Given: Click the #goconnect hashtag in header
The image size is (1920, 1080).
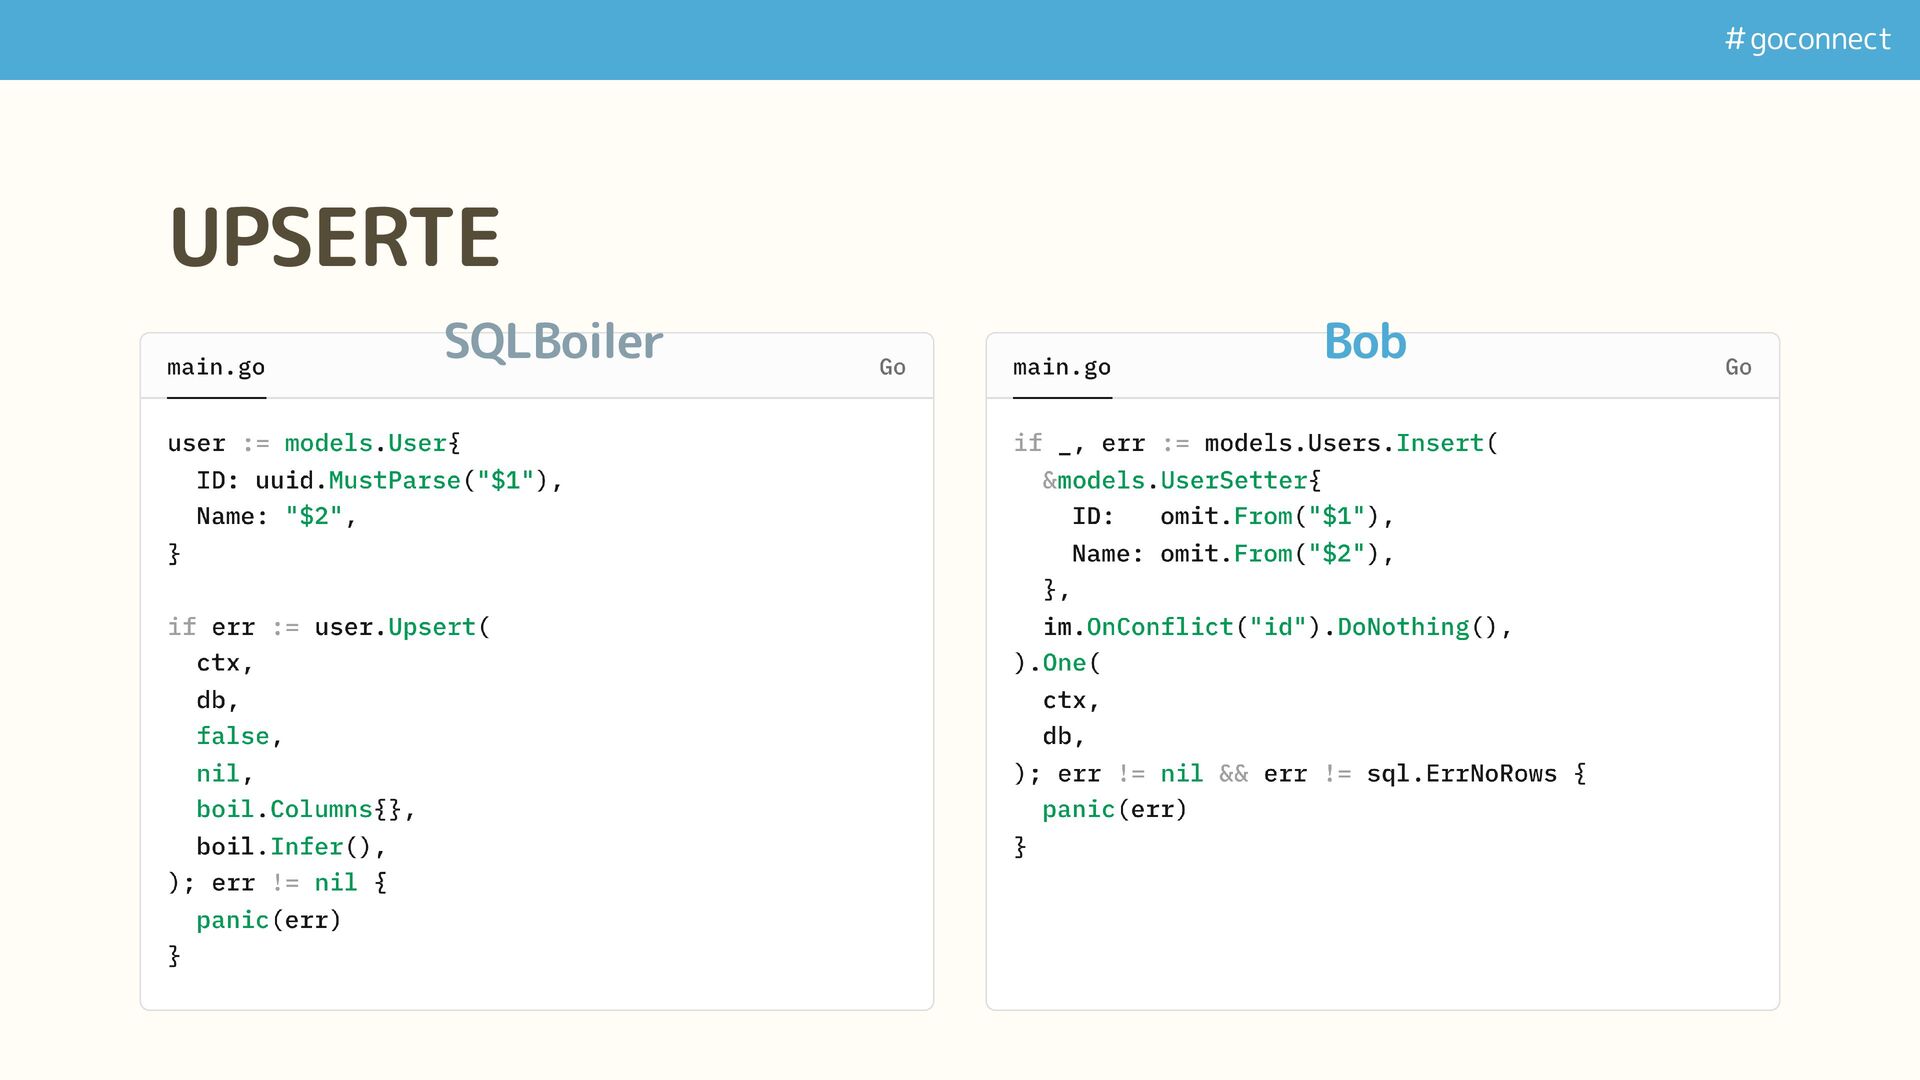Looking at the screenshot, I should [x=1807, y=39].
